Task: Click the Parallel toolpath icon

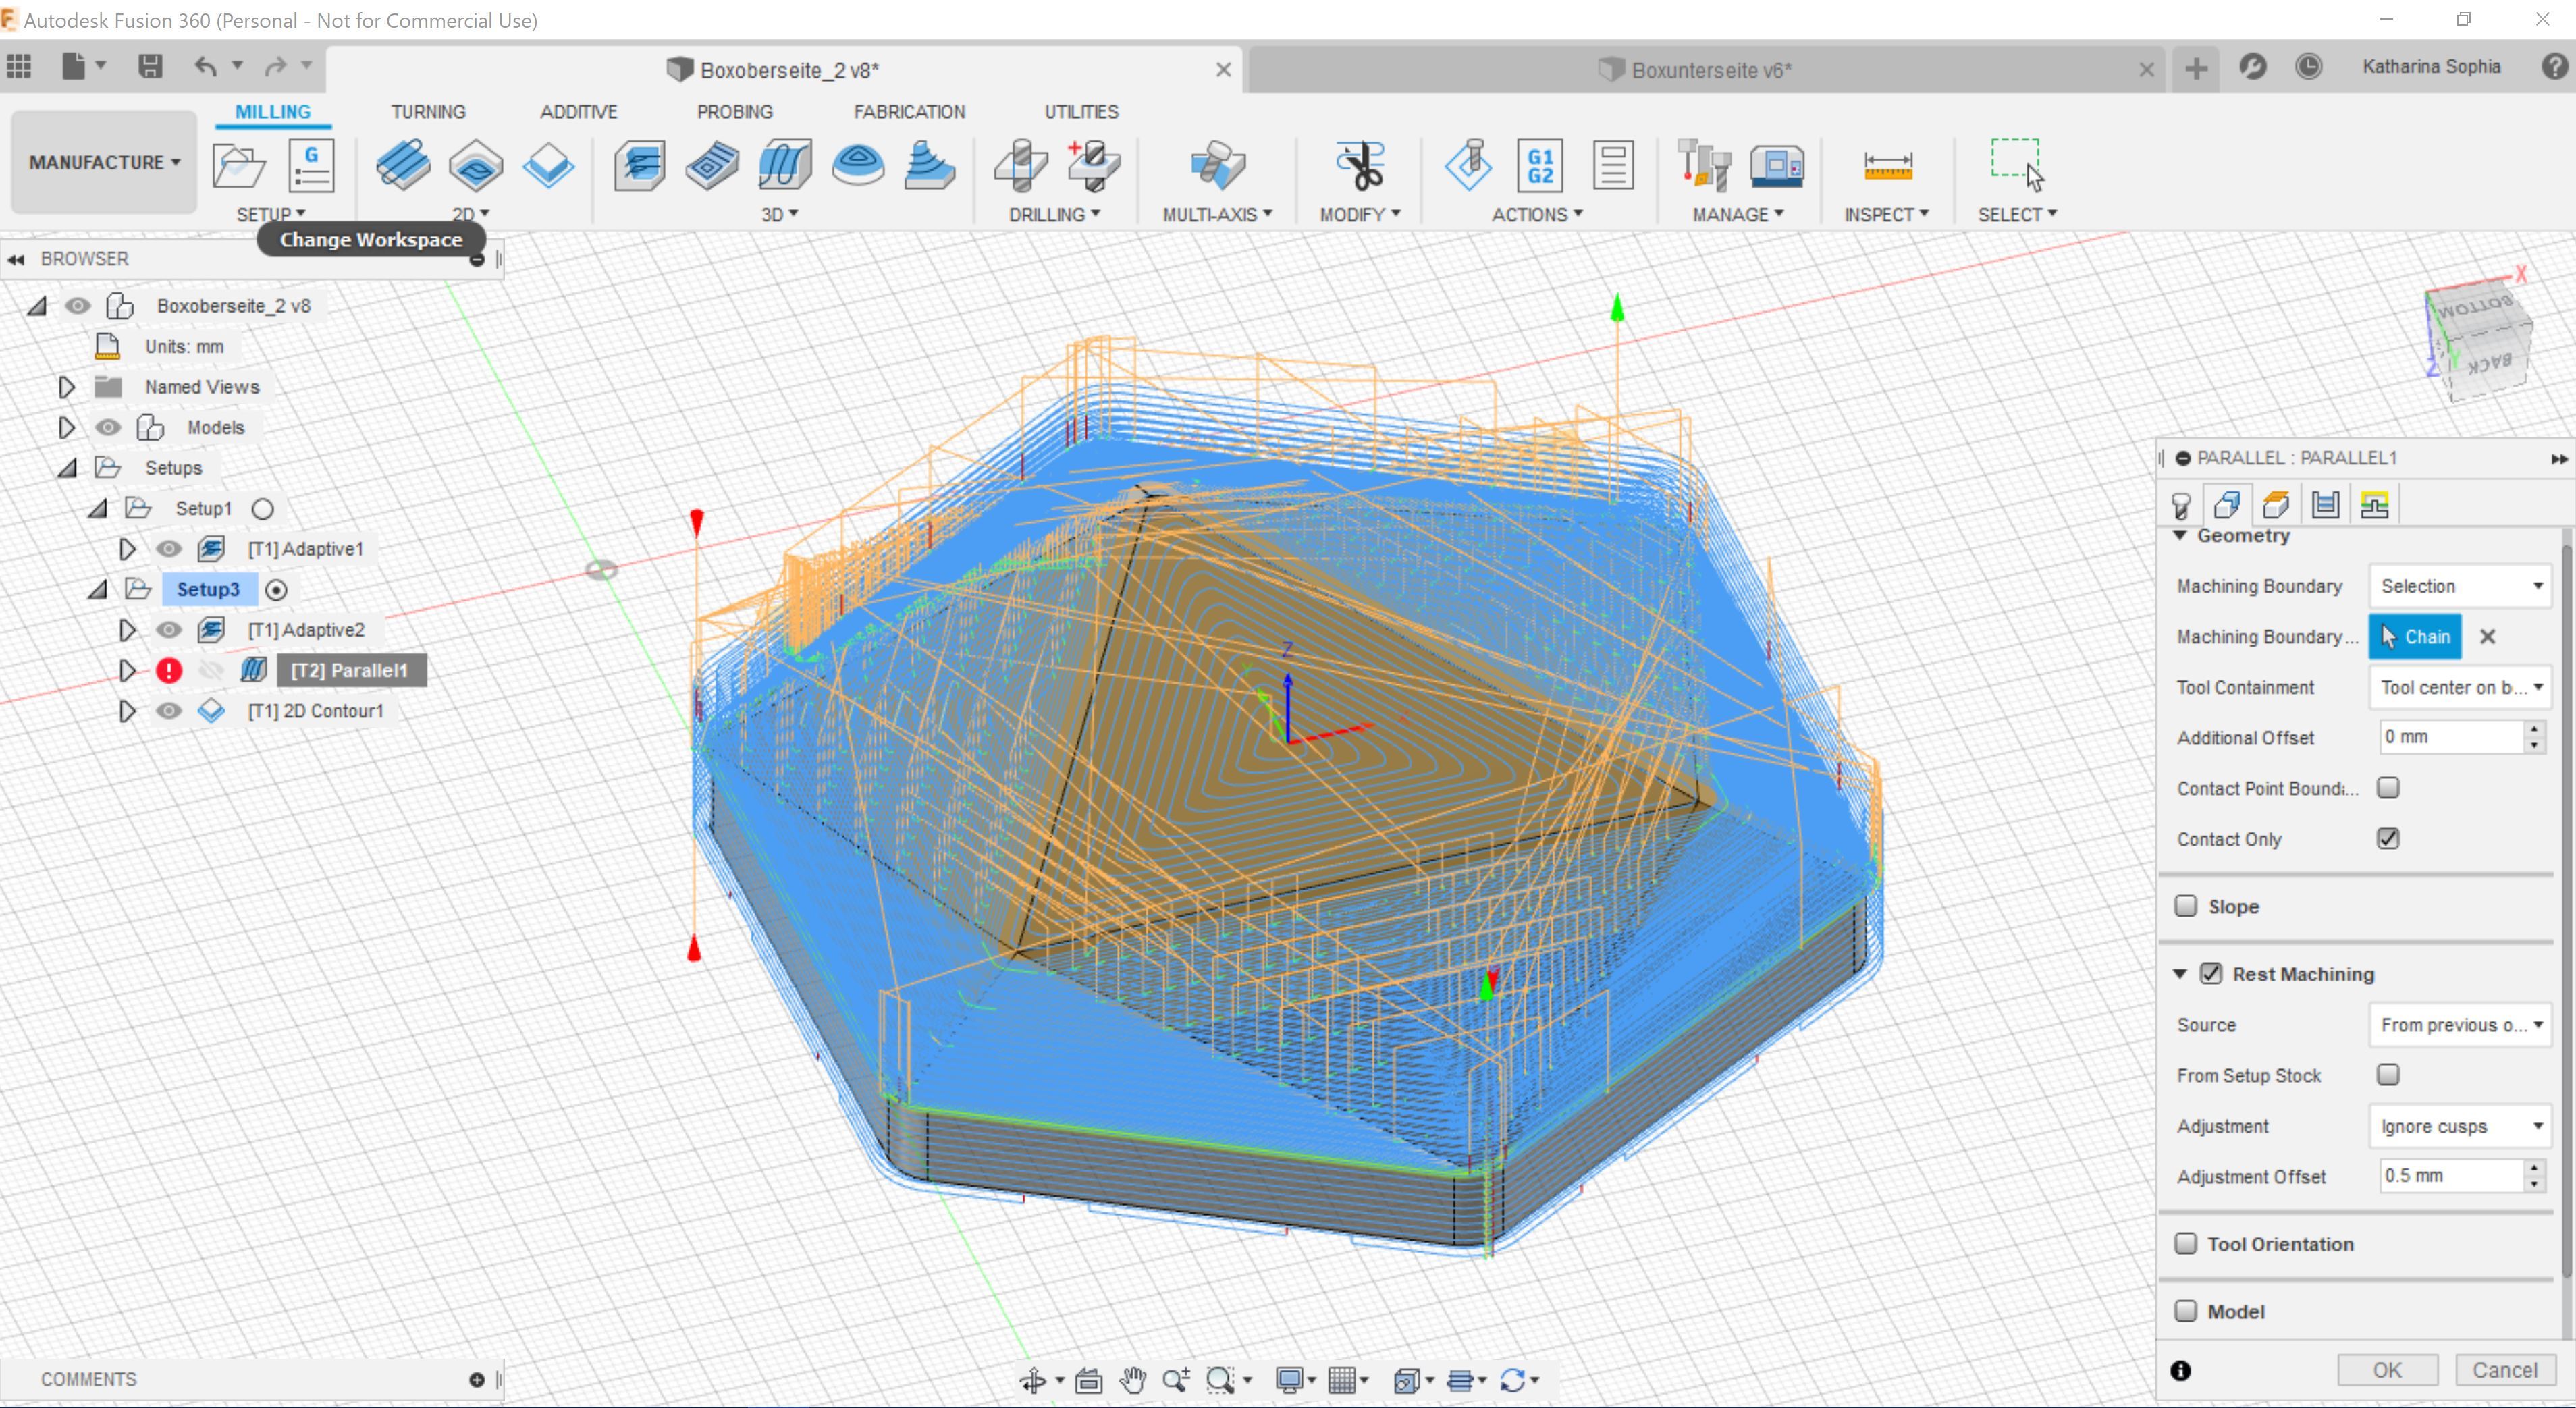Action: pos(711,165)
